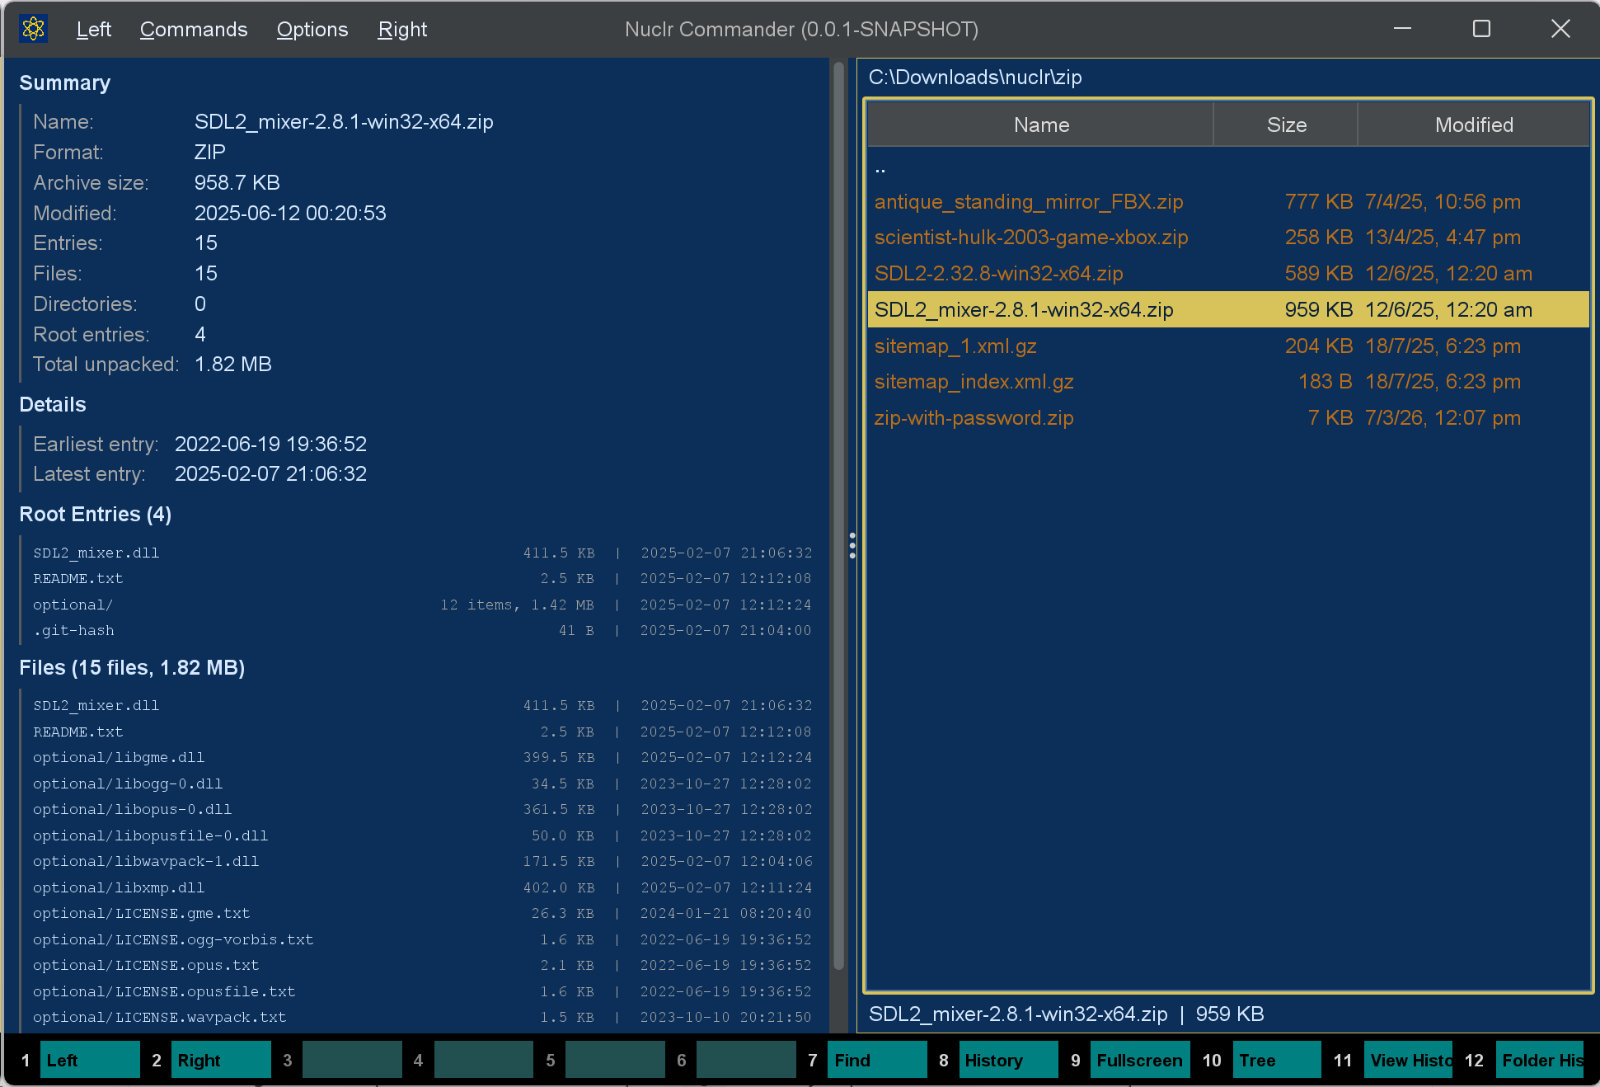Open the Commands menu

click(x=193, y=29)
